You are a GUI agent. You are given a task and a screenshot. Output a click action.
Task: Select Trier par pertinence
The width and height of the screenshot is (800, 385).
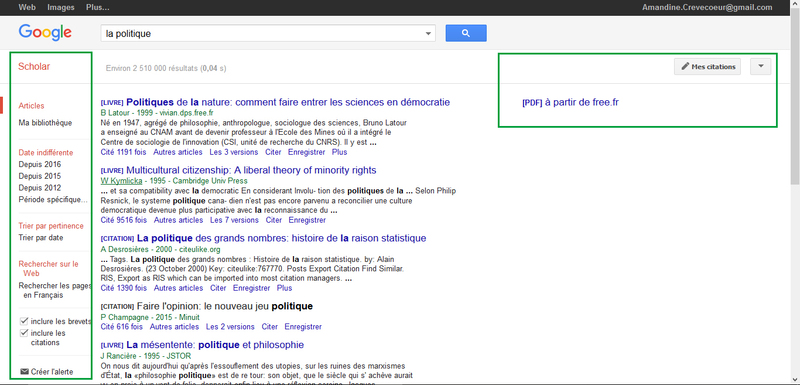tap(51, 226)
